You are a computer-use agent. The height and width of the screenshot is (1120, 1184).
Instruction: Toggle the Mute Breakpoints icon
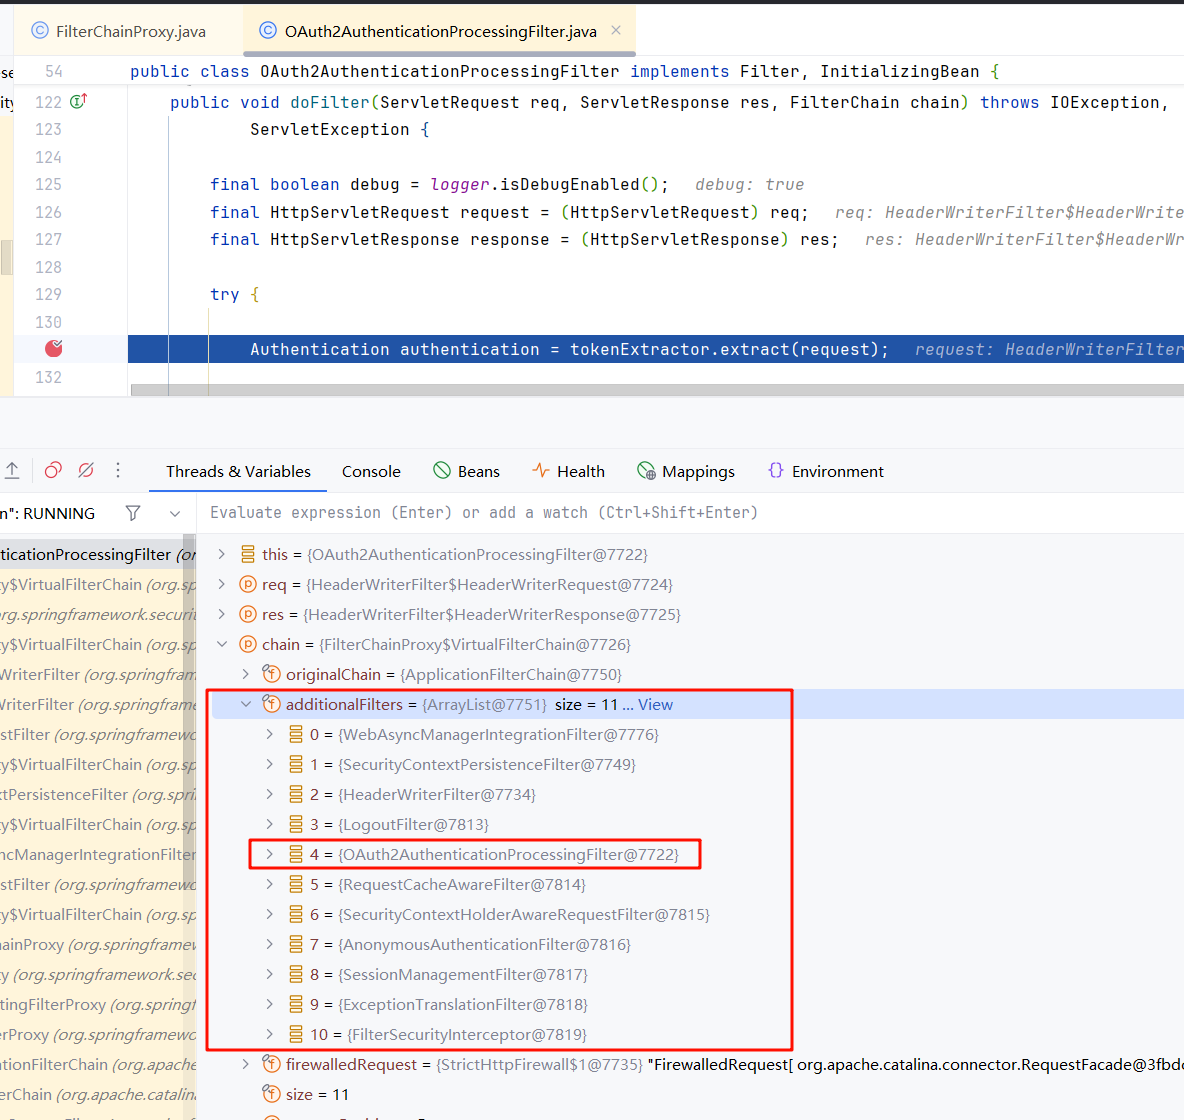click(x=86, y=471)
